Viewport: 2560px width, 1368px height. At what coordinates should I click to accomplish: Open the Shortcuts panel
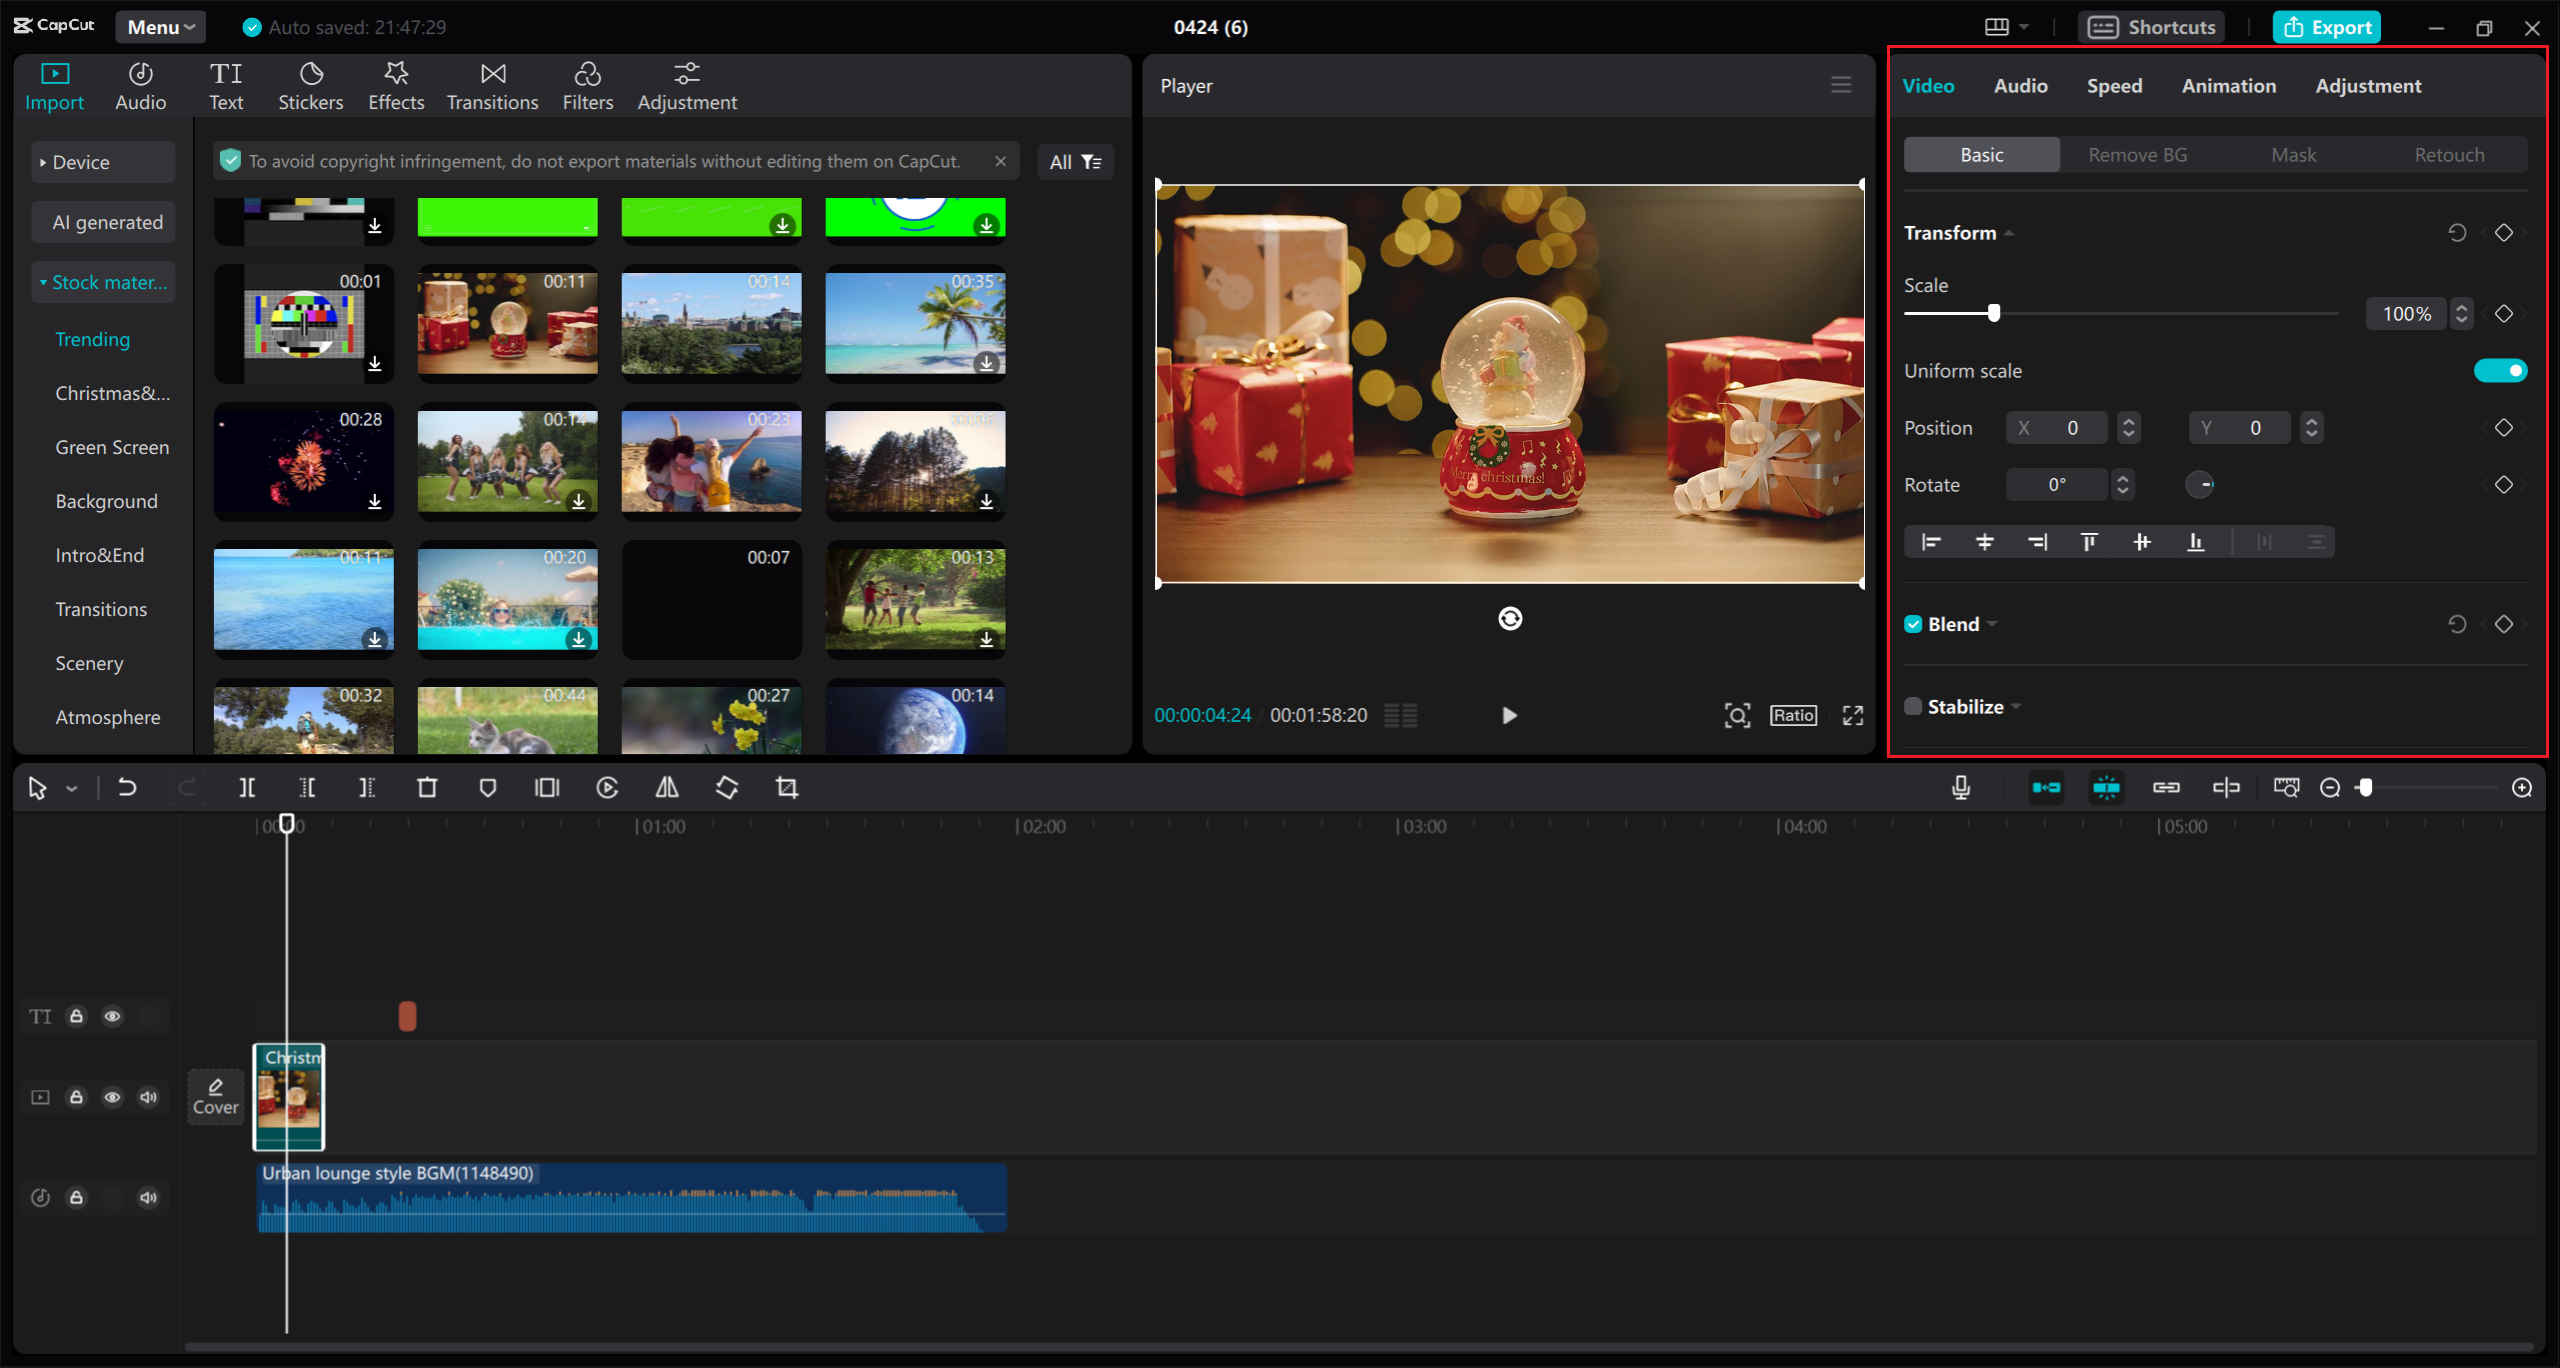click(x=2151, y=27)
